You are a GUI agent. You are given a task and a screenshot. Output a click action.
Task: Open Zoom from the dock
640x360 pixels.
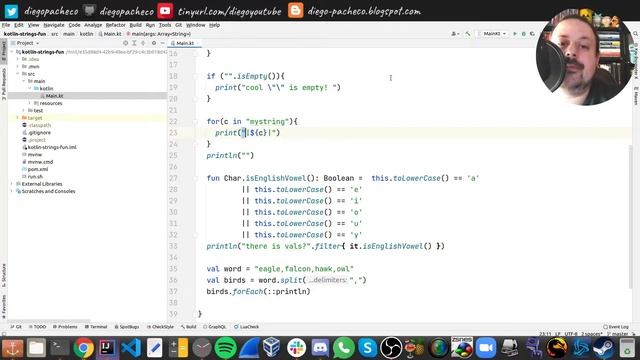(x=486, y=348)
